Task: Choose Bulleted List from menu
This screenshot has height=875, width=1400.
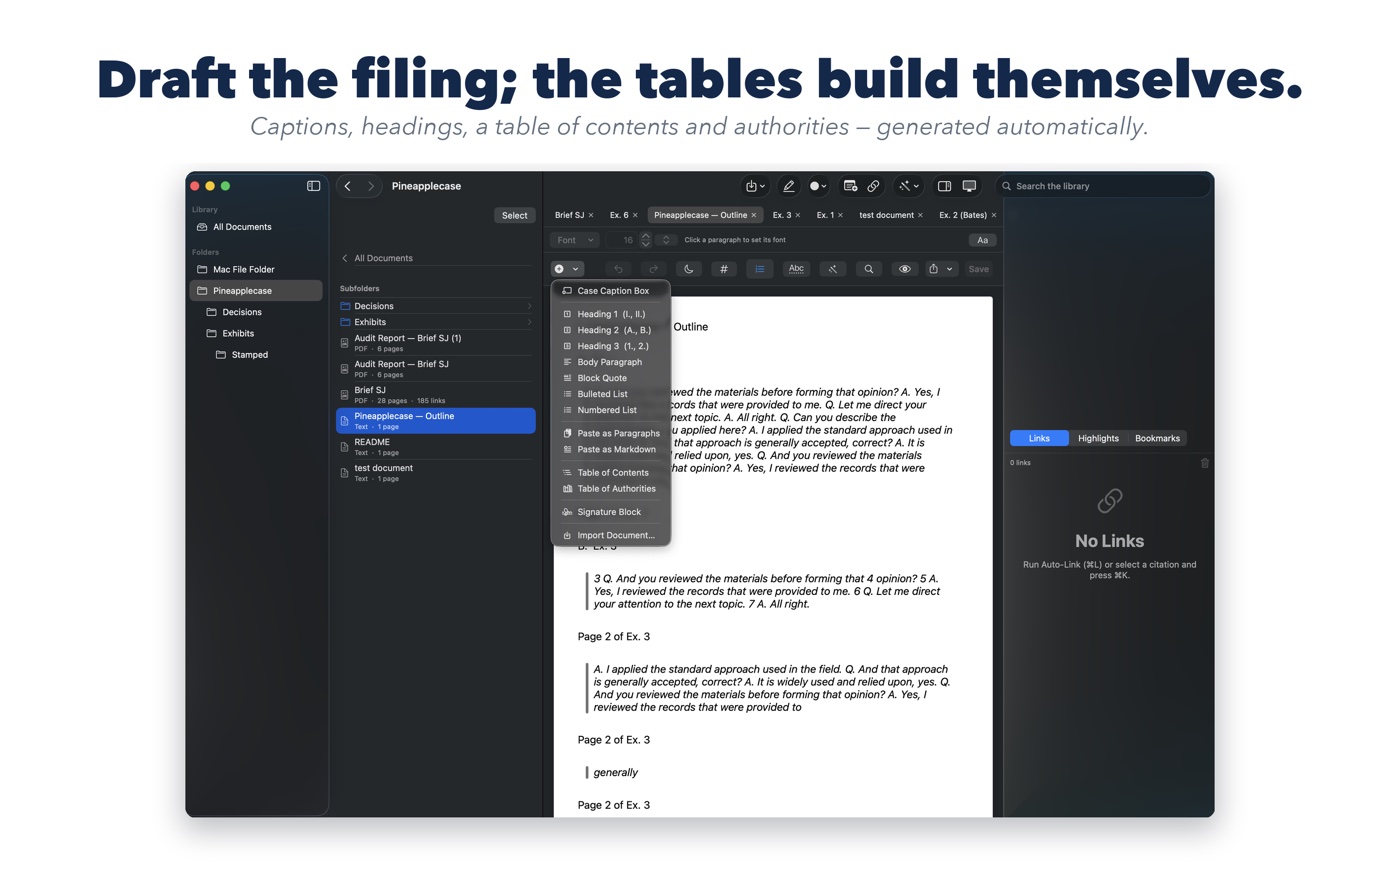Action: click(611, 394)
